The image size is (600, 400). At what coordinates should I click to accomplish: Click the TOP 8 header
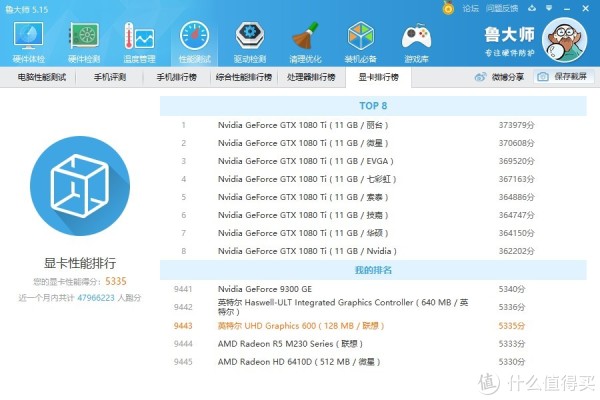373,106
